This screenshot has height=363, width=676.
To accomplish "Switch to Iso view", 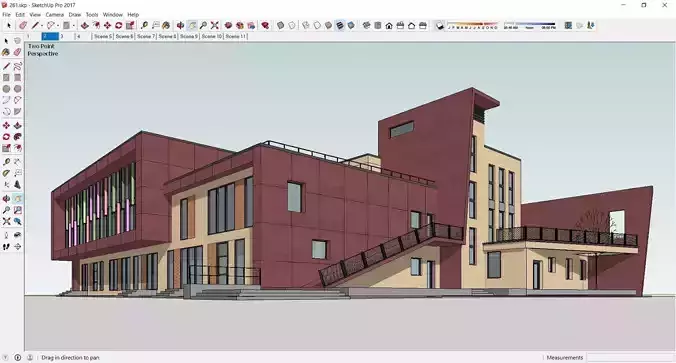I will click(x=366, y=25).
